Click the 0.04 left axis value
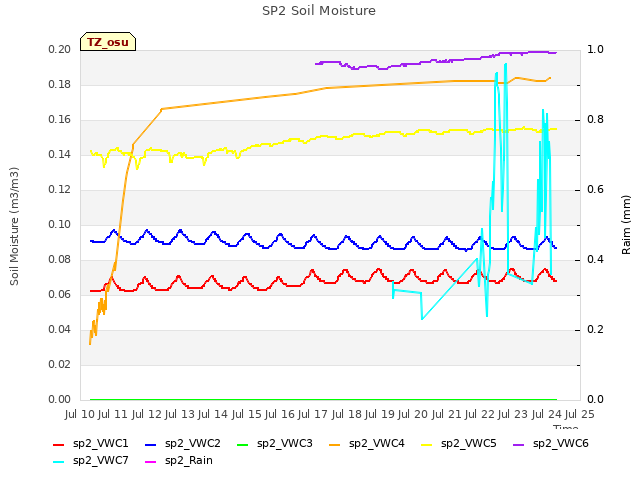Screen dimensions: 640x480 click(60, 330)
